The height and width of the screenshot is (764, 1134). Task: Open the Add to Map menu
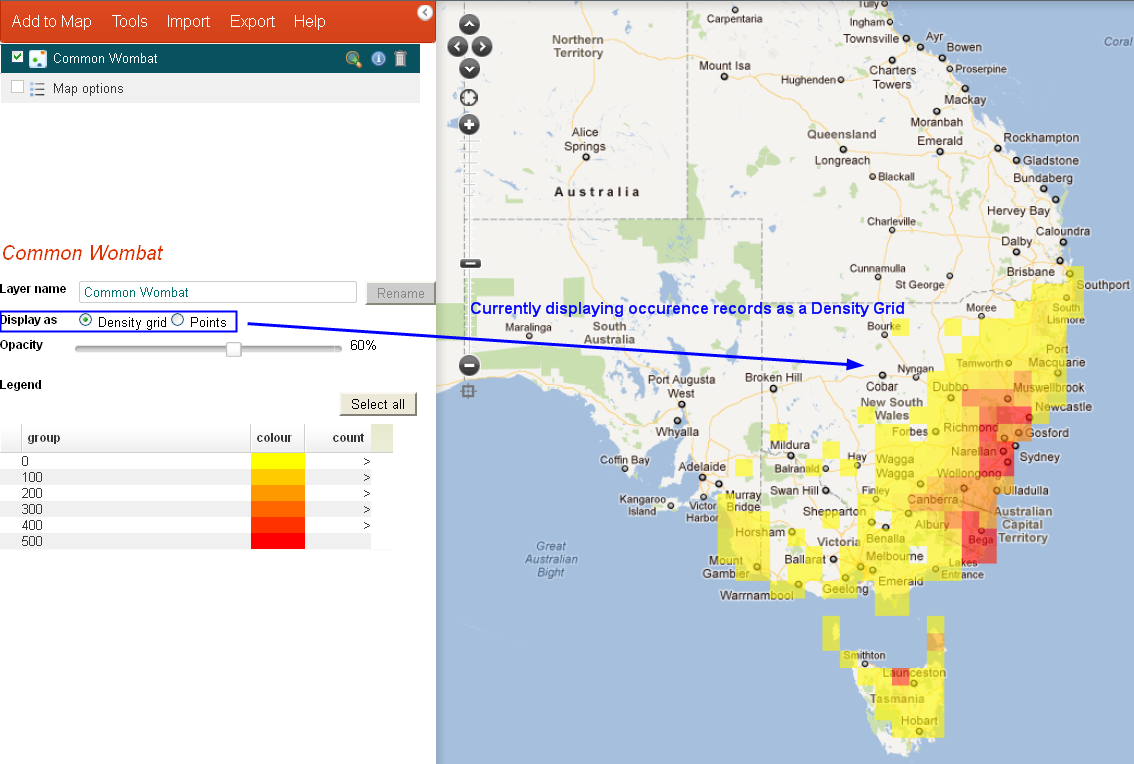tap(51, 21)
